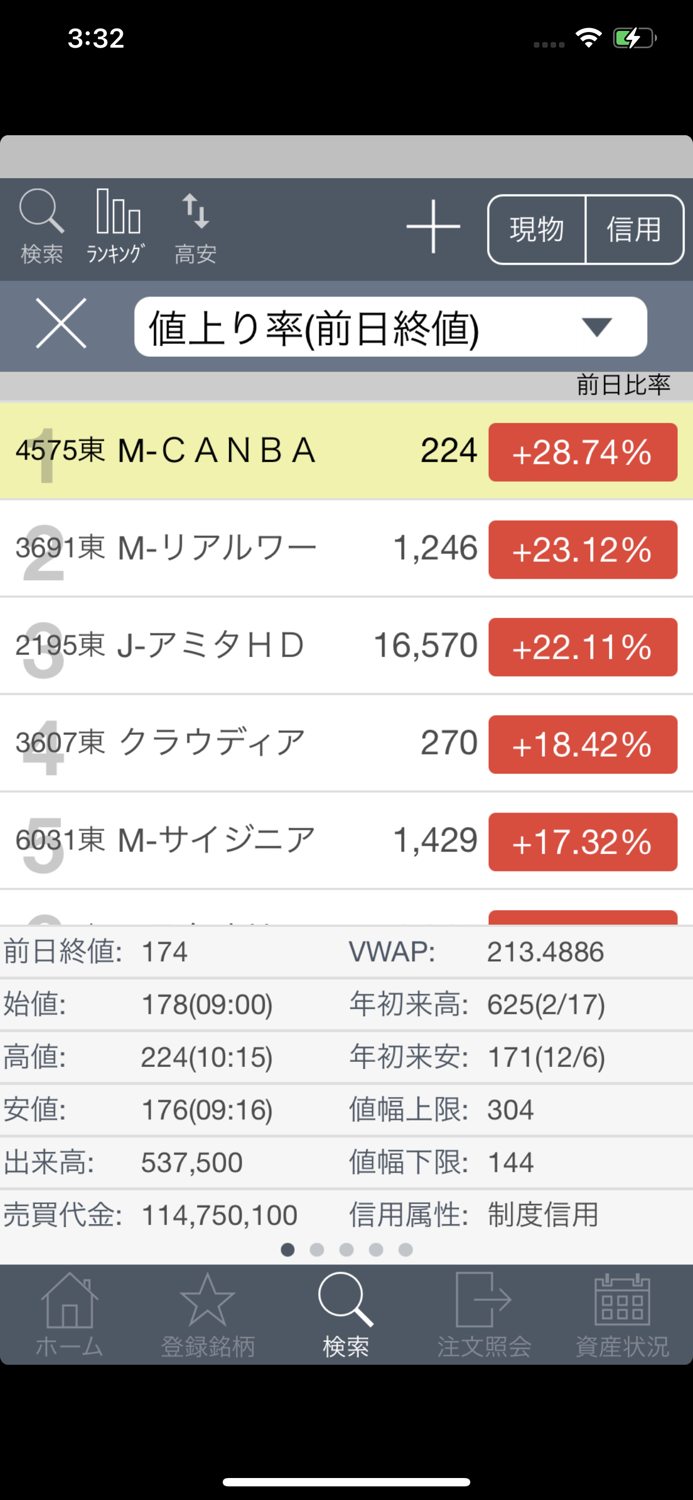Open the 注文照会 order inquiry icon
This screenshot has width=693, height=1500.
tap(484, 1310)
